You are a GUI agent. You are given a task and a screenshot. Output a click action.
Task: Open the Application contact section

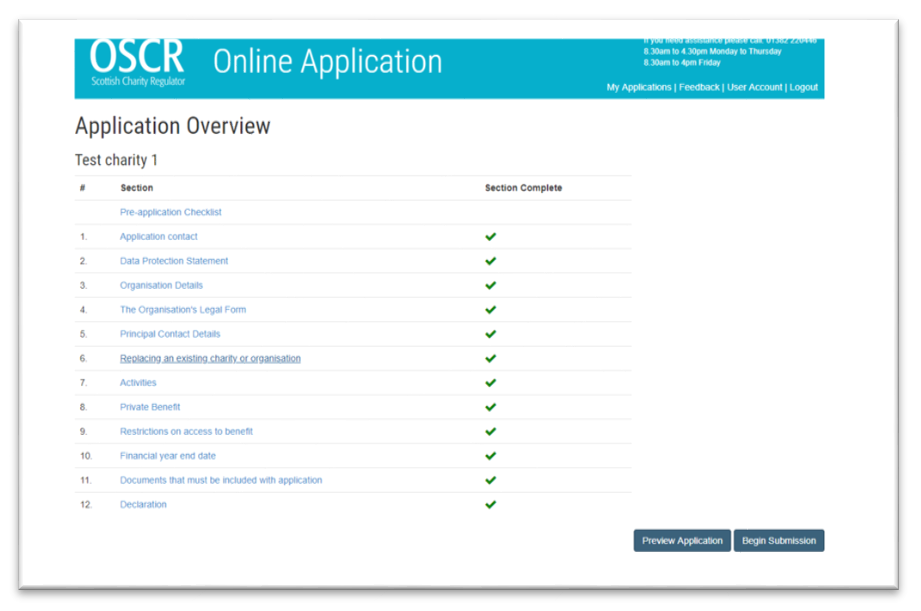click(158, 236)
